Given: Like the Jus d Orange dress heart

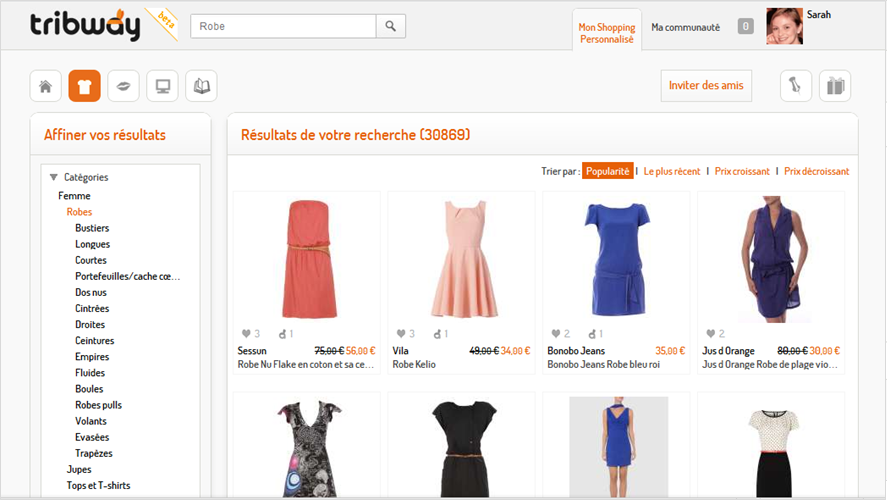Looking at the screenshot, I should [711, 334].
